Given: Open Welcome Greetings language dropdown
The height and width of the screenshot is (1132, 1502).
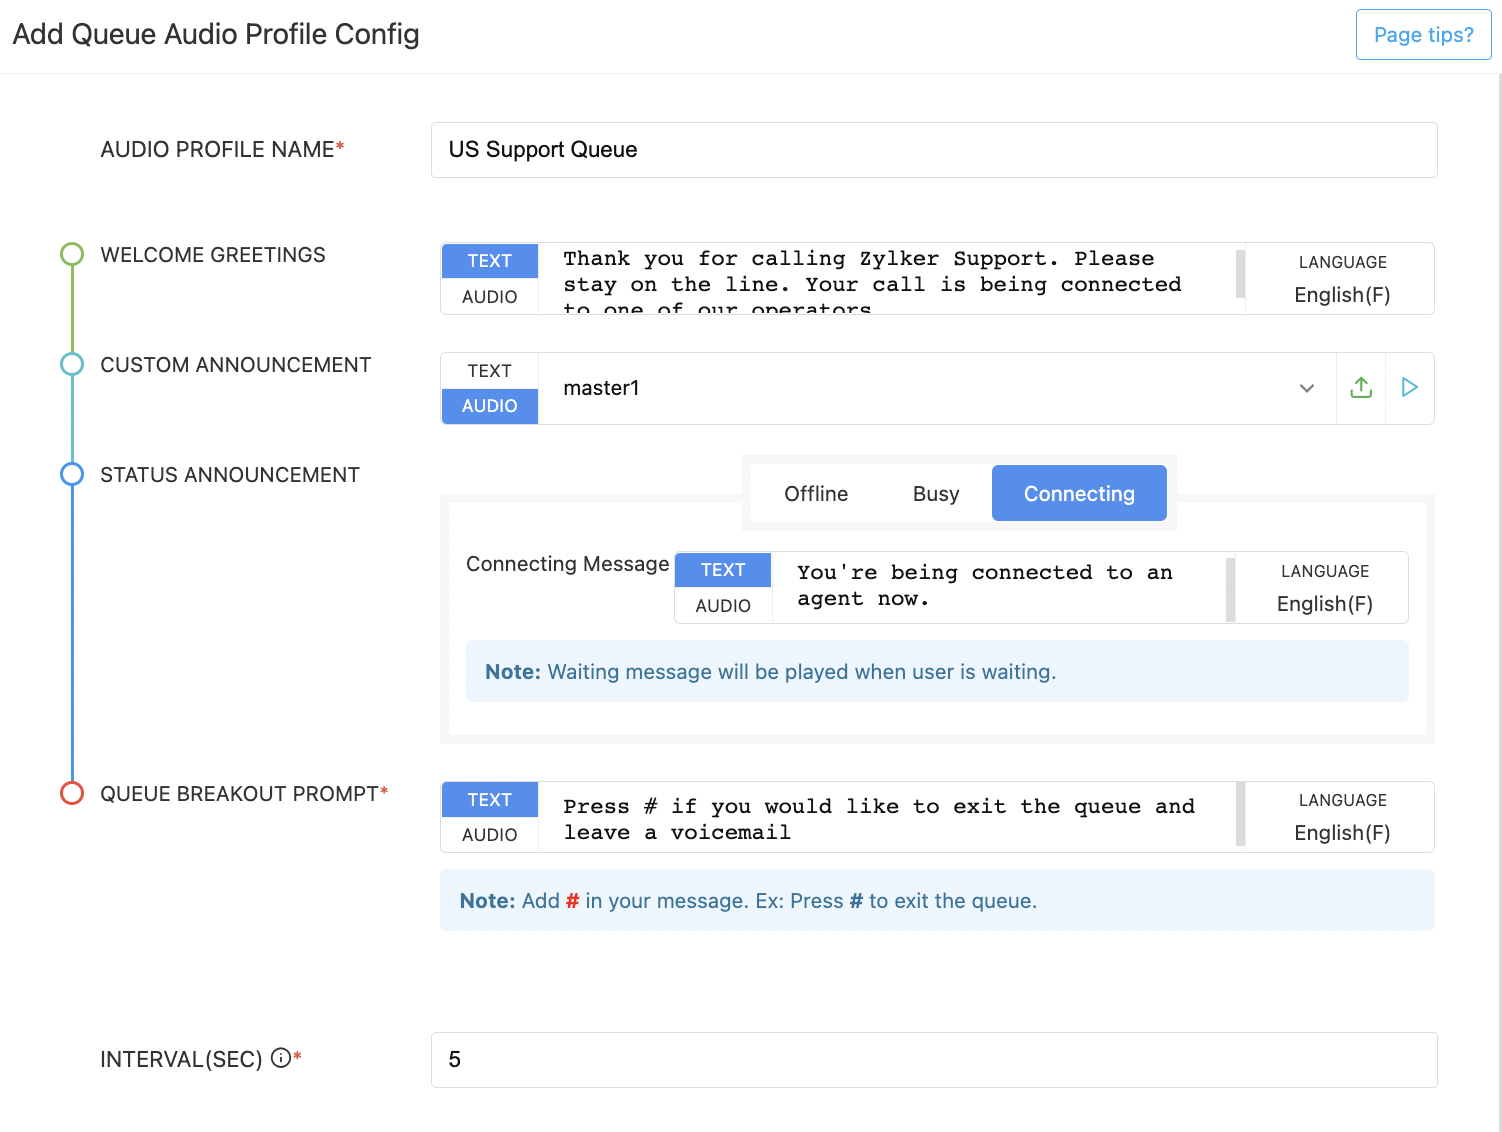Looking at the screenshot, I should pyautogui.click(x=1342, y=295).
